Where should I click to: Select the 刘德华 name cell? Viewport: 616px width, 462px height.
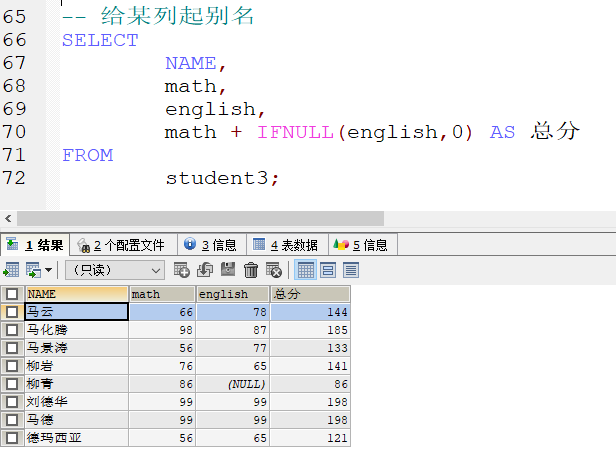[x=77, y=402]
